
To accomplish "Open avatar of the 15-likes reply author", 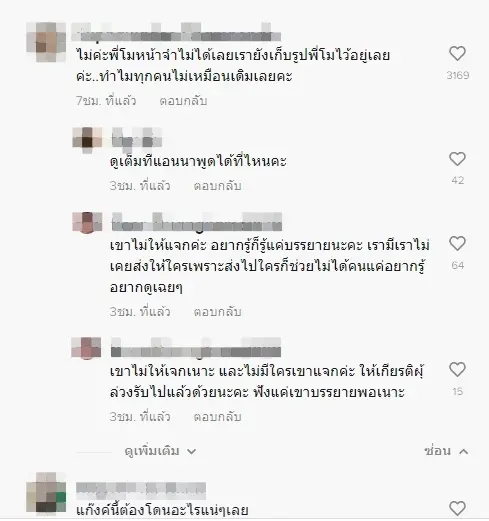I will (86, 348).
